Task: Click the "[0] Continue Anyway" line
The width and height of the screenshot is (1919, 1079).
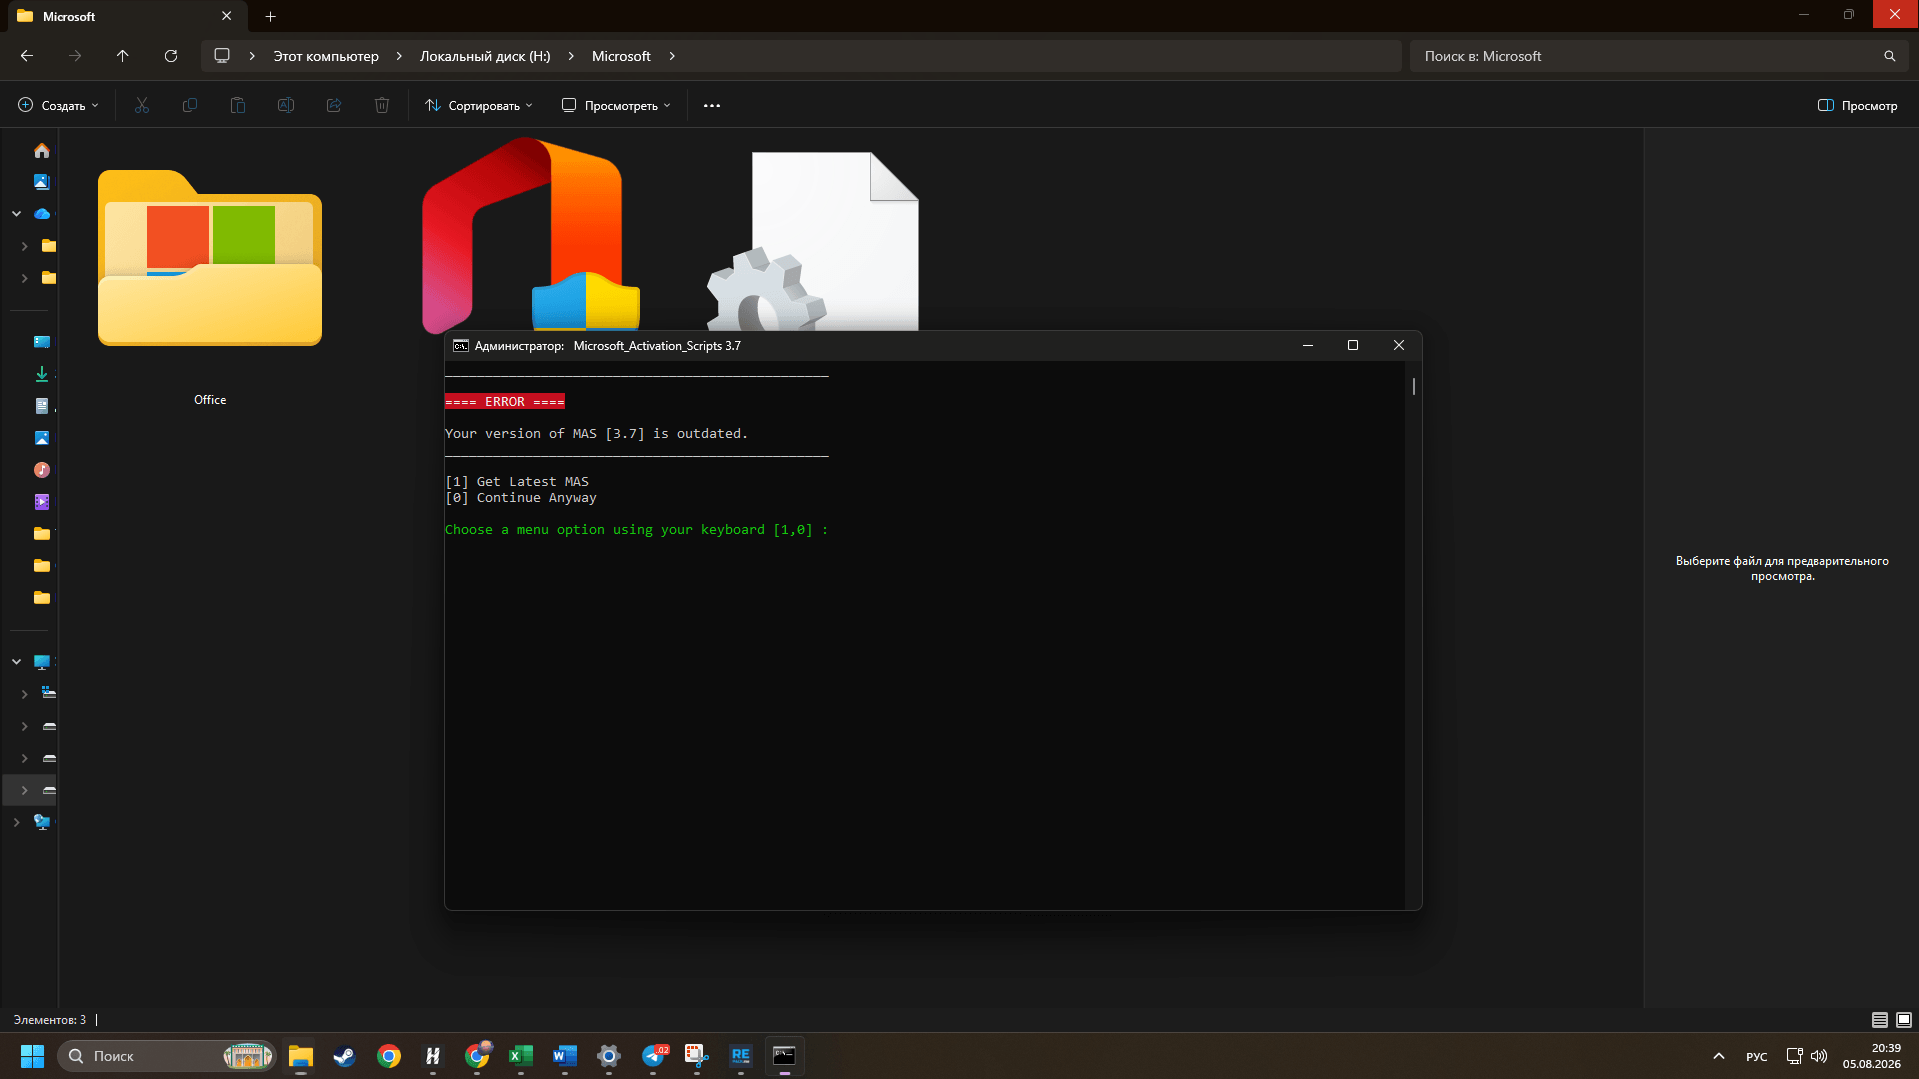Action: [521, 498]
